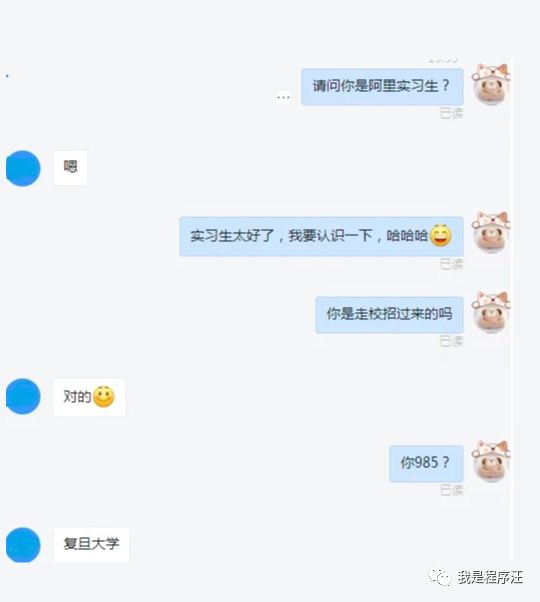Click the laughing emoji in '哈哈哈' message

pyautogui.click(x=441, y=235)
